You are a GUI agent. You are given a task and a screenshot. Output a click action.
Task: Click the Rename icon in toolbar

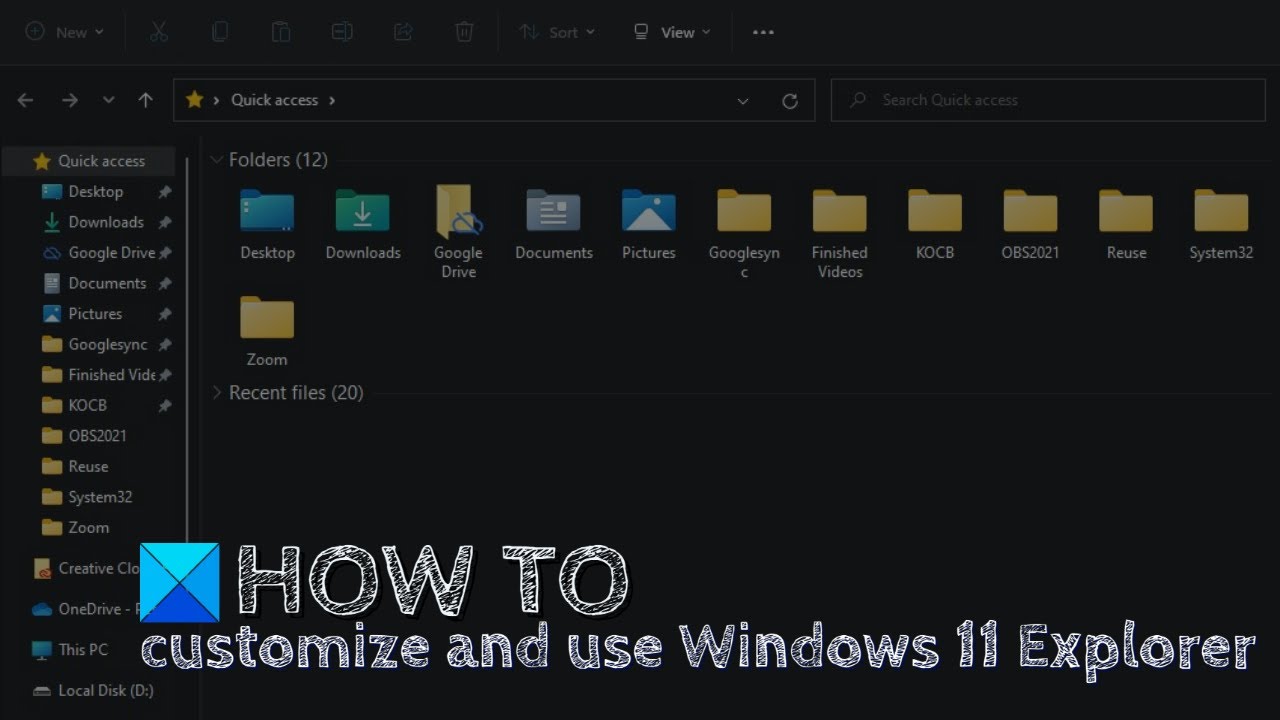tap(342, 32)
